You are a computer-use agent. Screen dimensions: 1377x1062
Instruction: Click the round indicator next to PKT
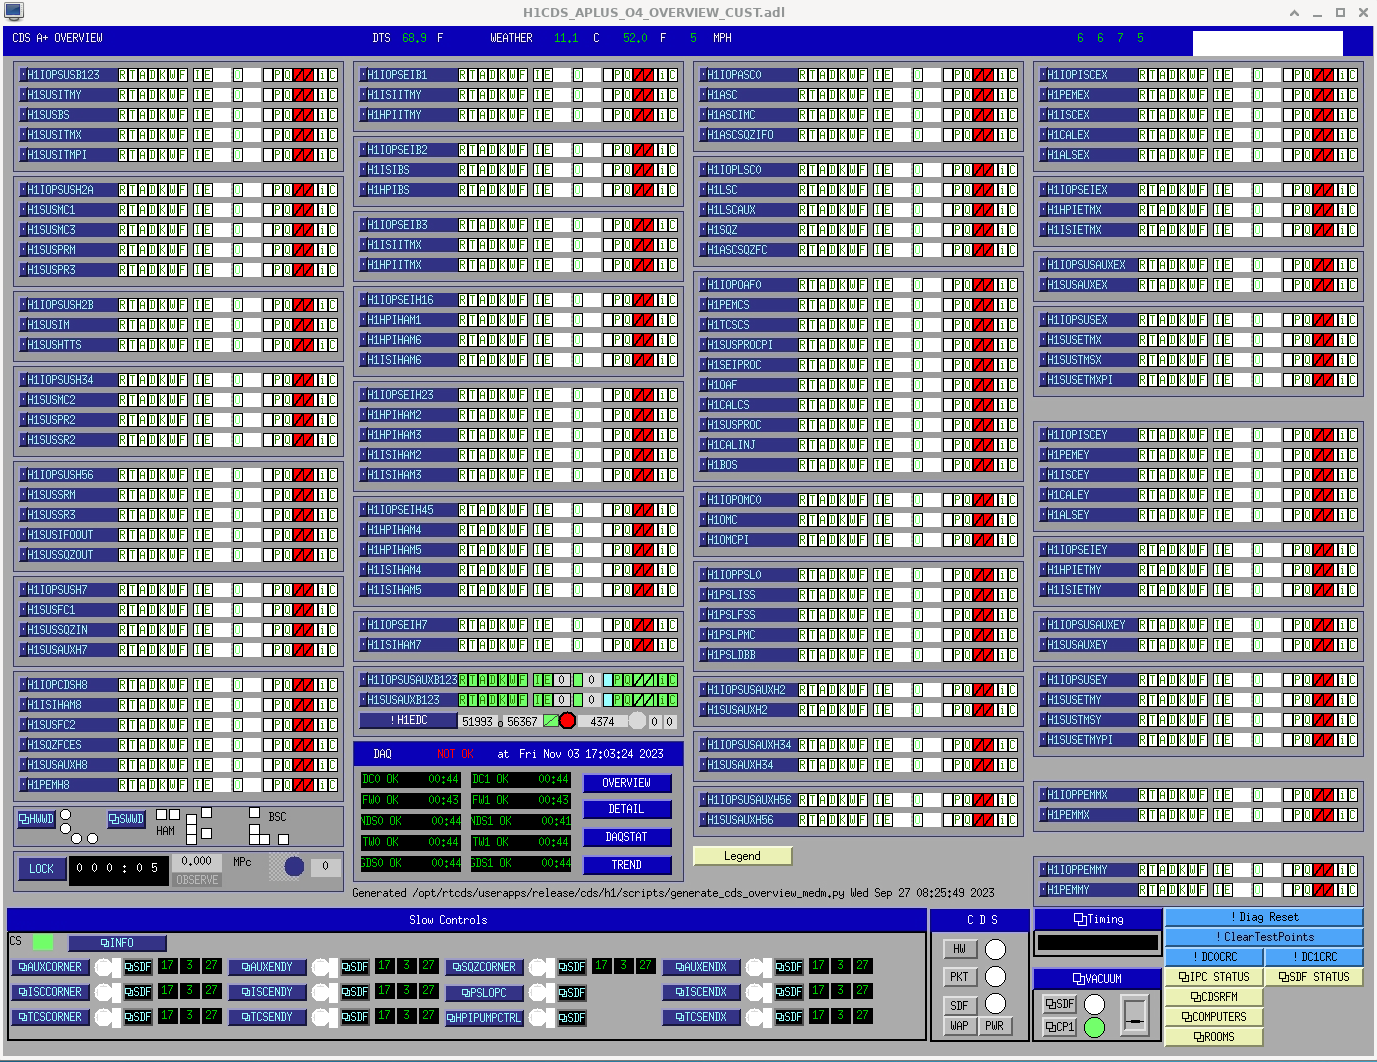(995, 976)
